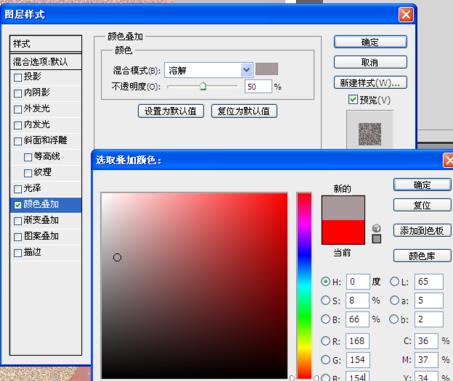The image size is (453, 381).
Task: Click the 不透明度 slider handle
Action: pyautogui.click(x=203, y=87)
